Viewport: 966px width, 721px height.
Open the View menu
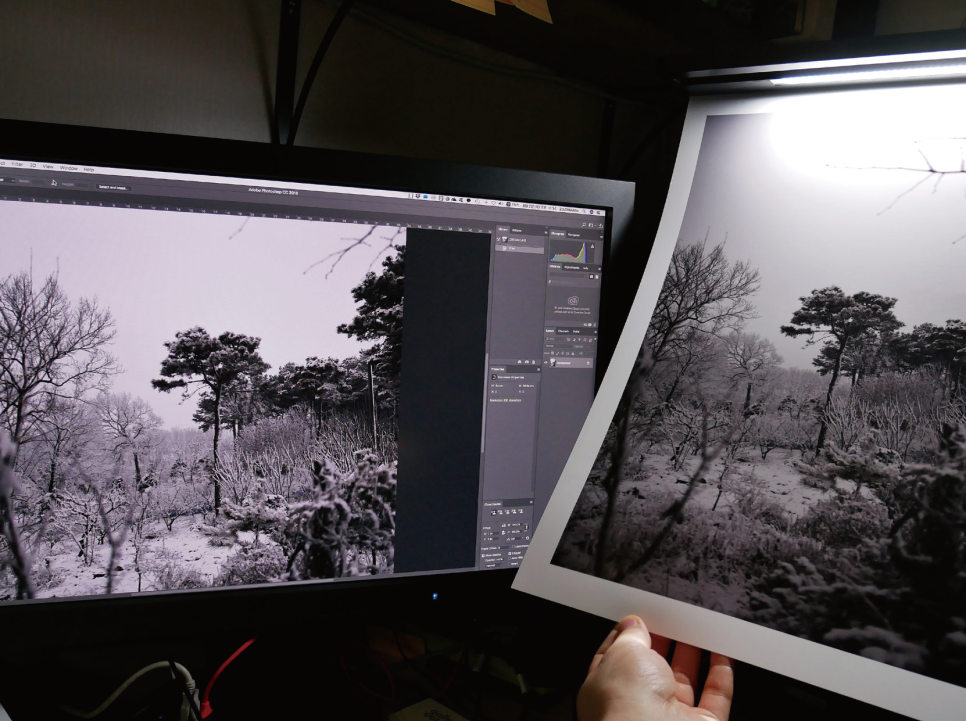point(48,166)
